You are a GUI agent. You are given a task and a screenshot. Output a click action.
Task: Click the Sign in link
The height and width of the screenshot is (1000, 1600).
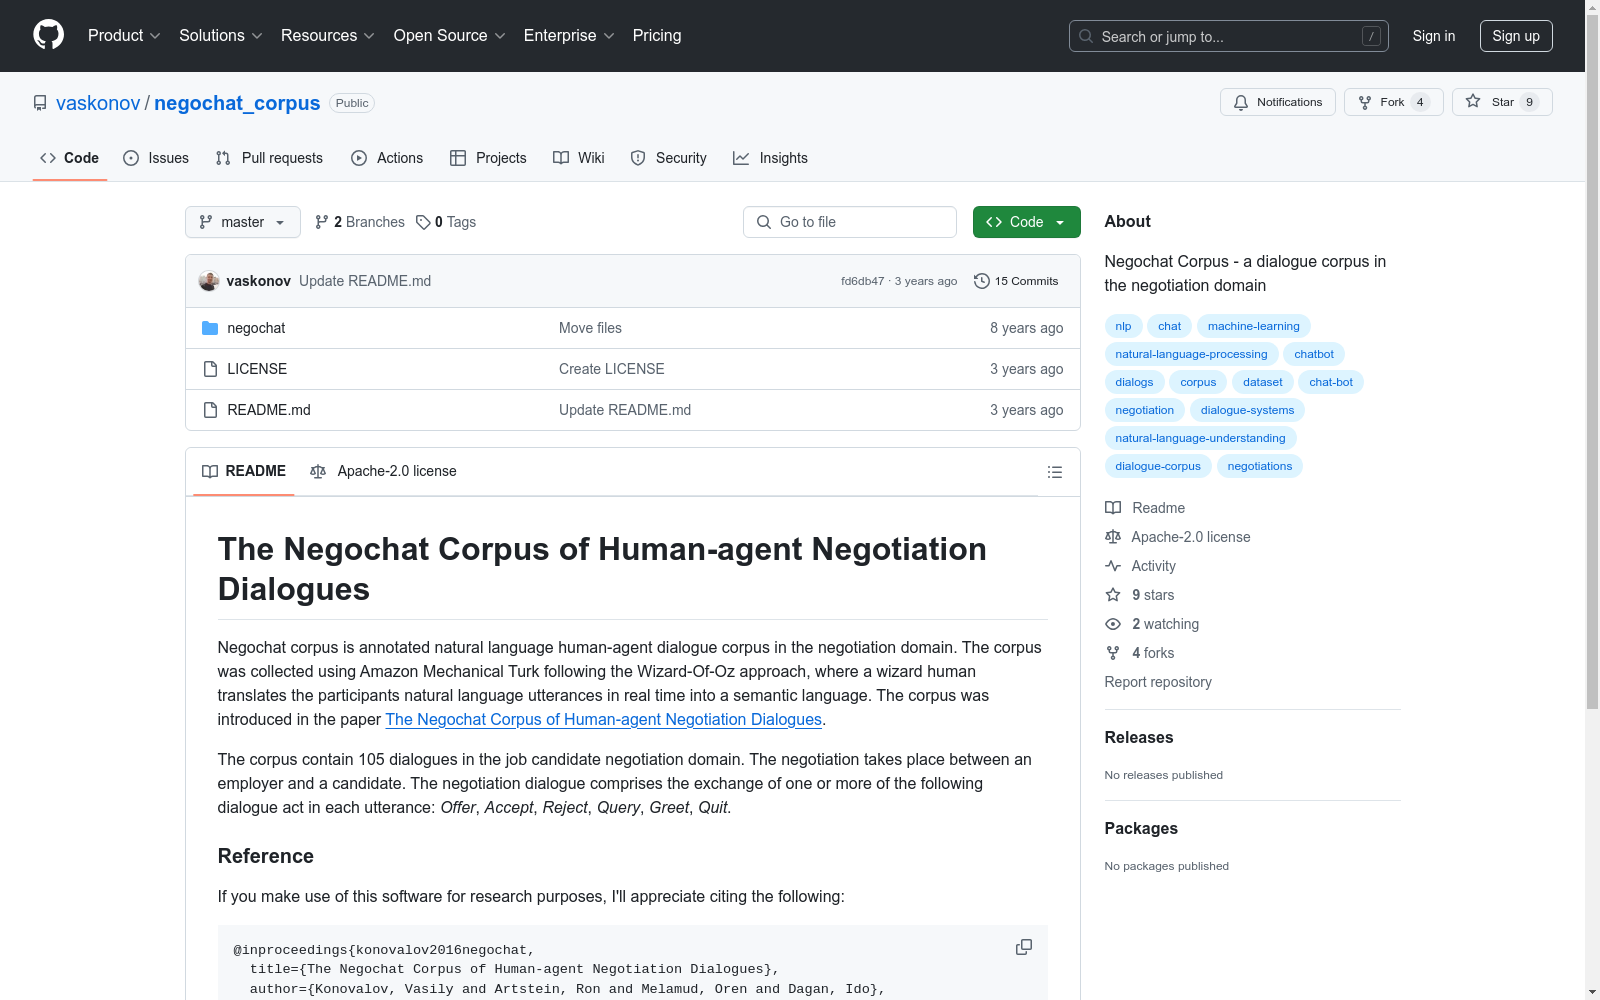tap(1434, 36)
